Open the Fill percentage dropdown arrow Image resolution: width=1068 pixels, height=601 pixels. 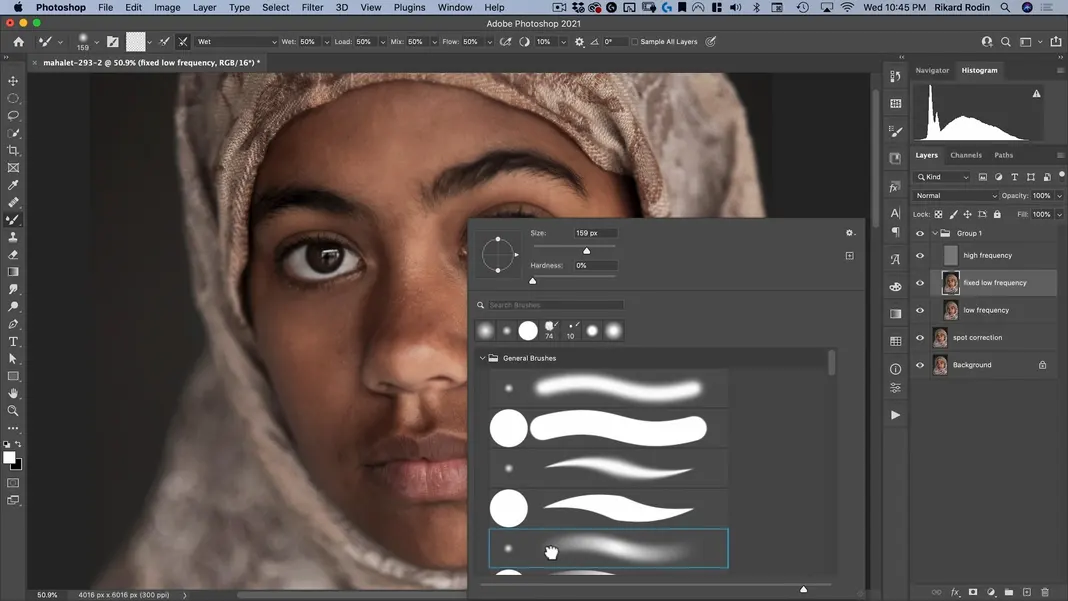[x=1059, y=214]
